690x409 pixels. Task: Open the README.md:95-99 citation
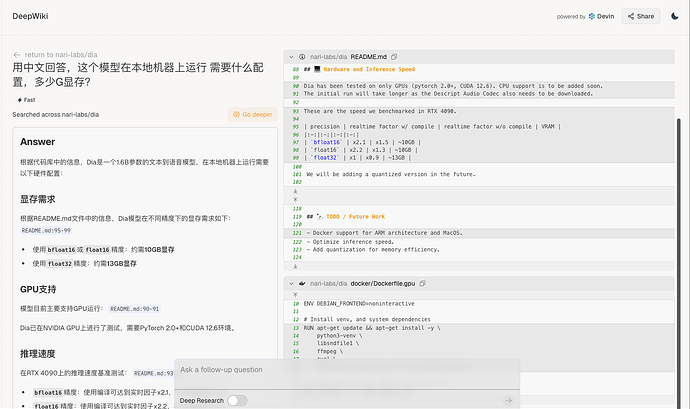coord(46,231)
